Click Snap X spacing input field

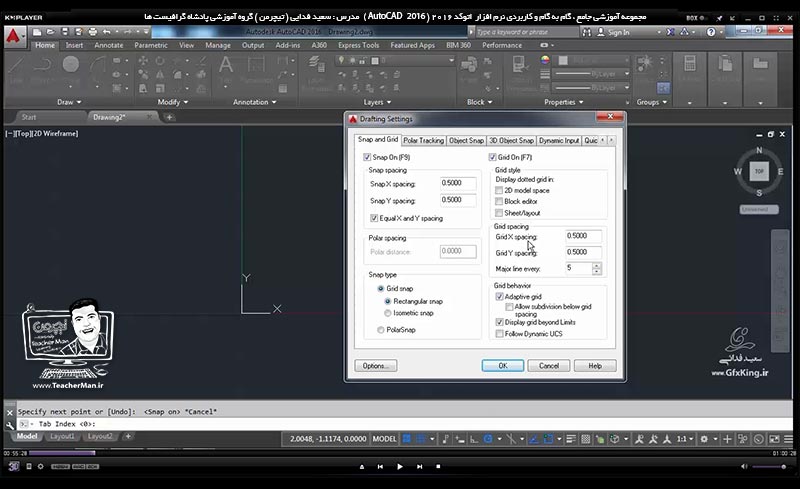tap(458, 183)
